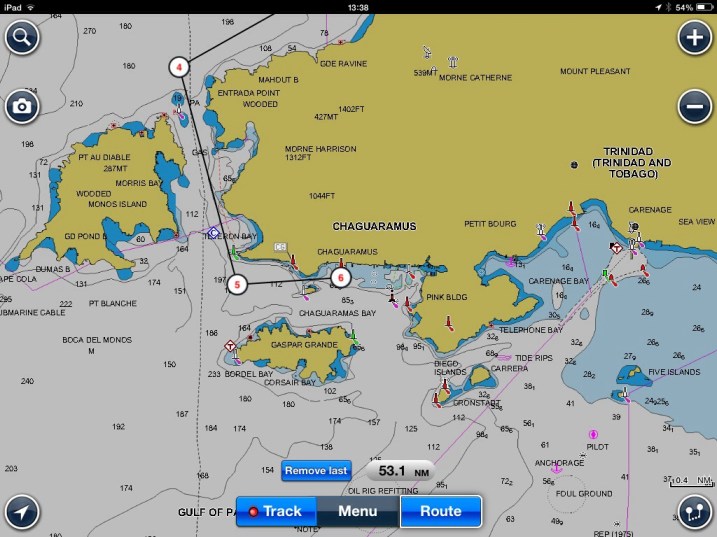Select route waypoint 6
Screen dimensions: 717x537
[340, 277]
